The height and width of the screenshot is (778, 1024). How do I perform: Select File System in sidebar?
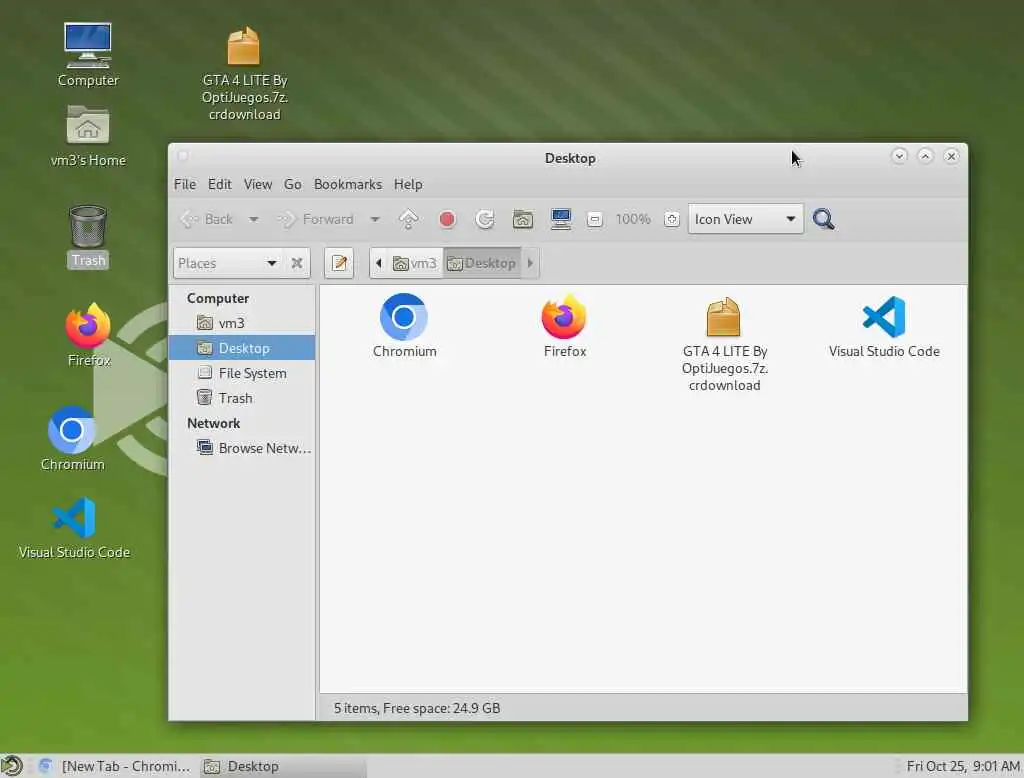pos(242,373)
